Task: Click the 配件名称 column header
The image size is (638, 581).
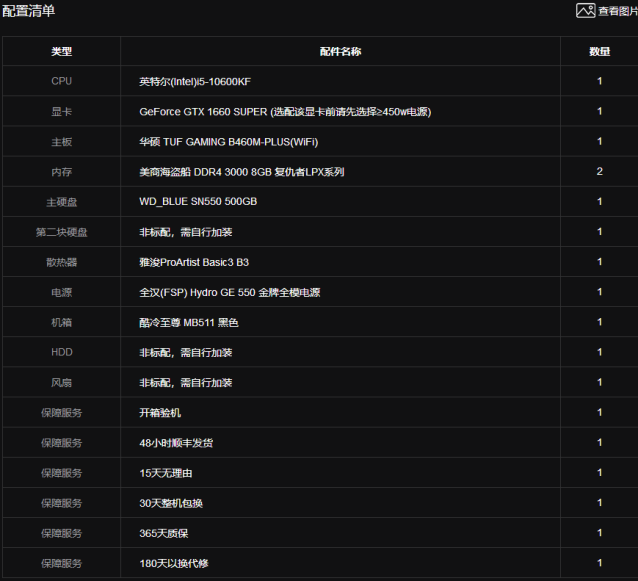Action: (340, 52)
